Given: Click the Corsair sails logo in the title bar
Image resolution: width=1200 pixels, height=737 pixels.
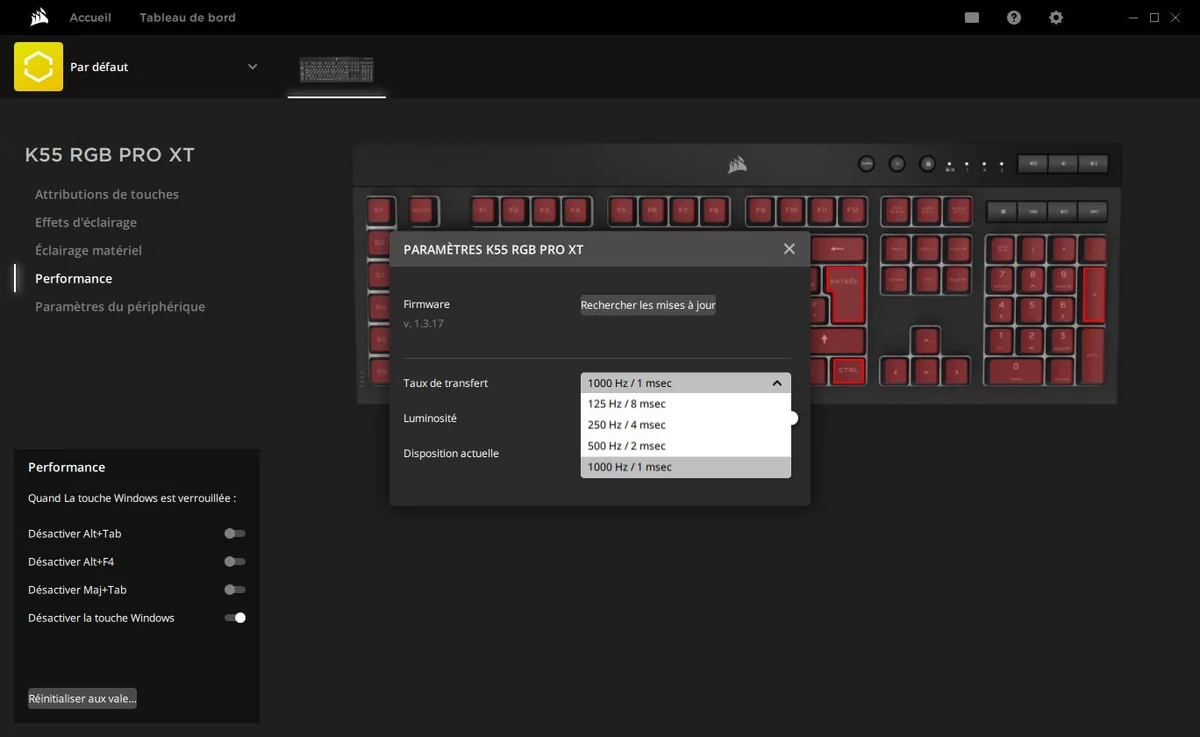Looking at the screenshot, I should (39, 17).
